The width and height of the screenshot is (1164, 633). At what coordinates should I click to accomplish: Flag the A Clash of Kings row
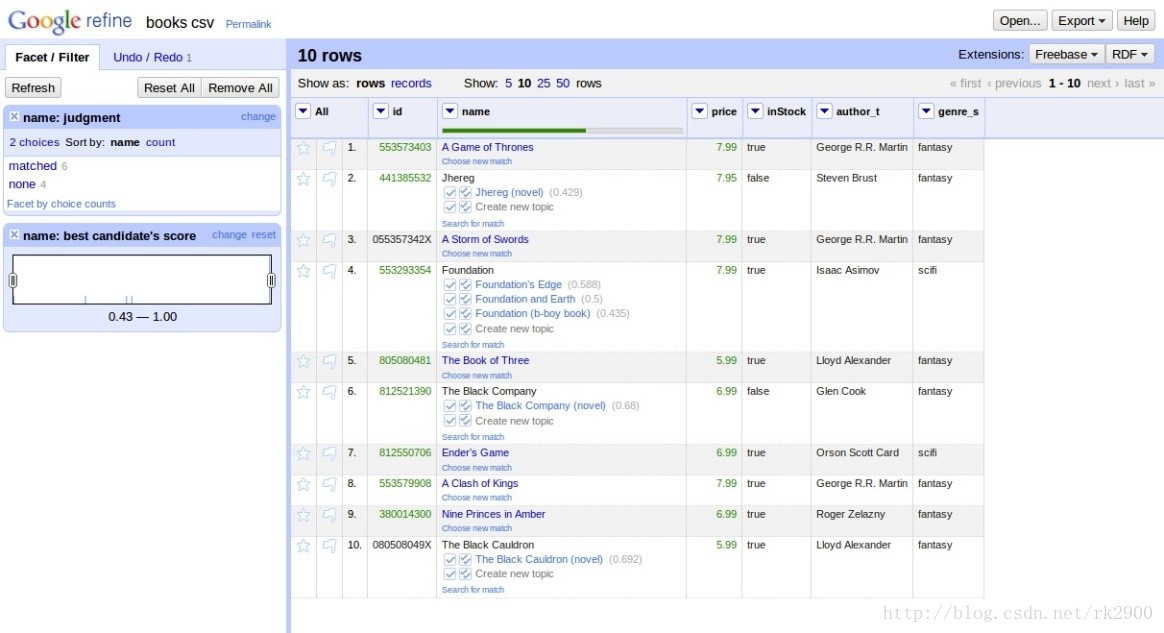pos(330,485)
